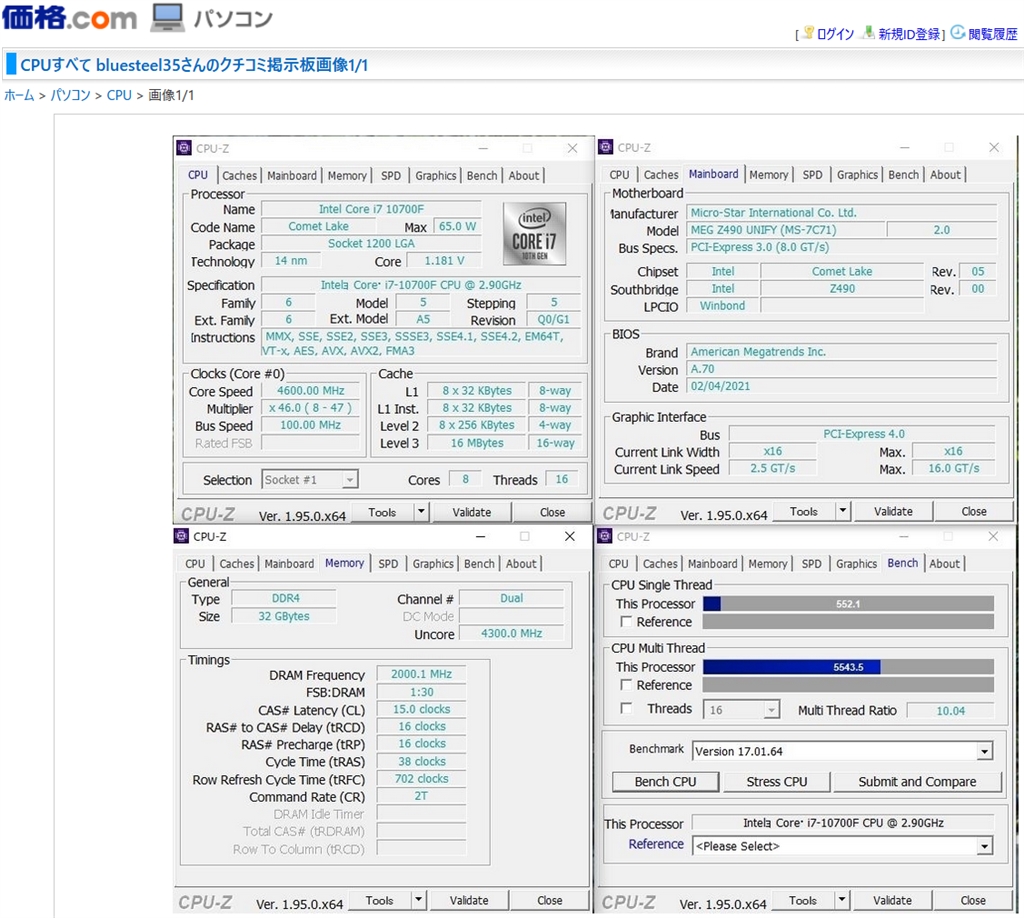The image size is (1024, 918).
Task: Open About tab in CPU window
Action: tap(524, 176)
